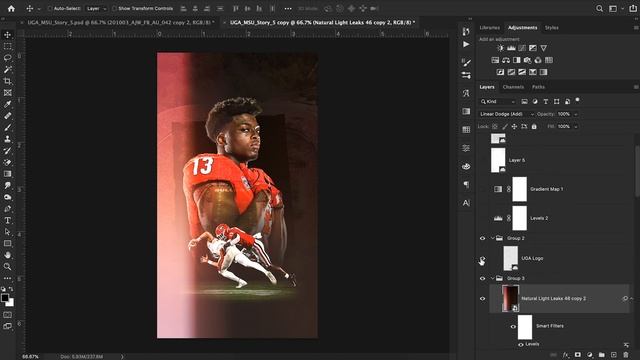This screenshot has height=360, width=640.
Task: Switch to the Channels tab
Action: coord(513,87)
